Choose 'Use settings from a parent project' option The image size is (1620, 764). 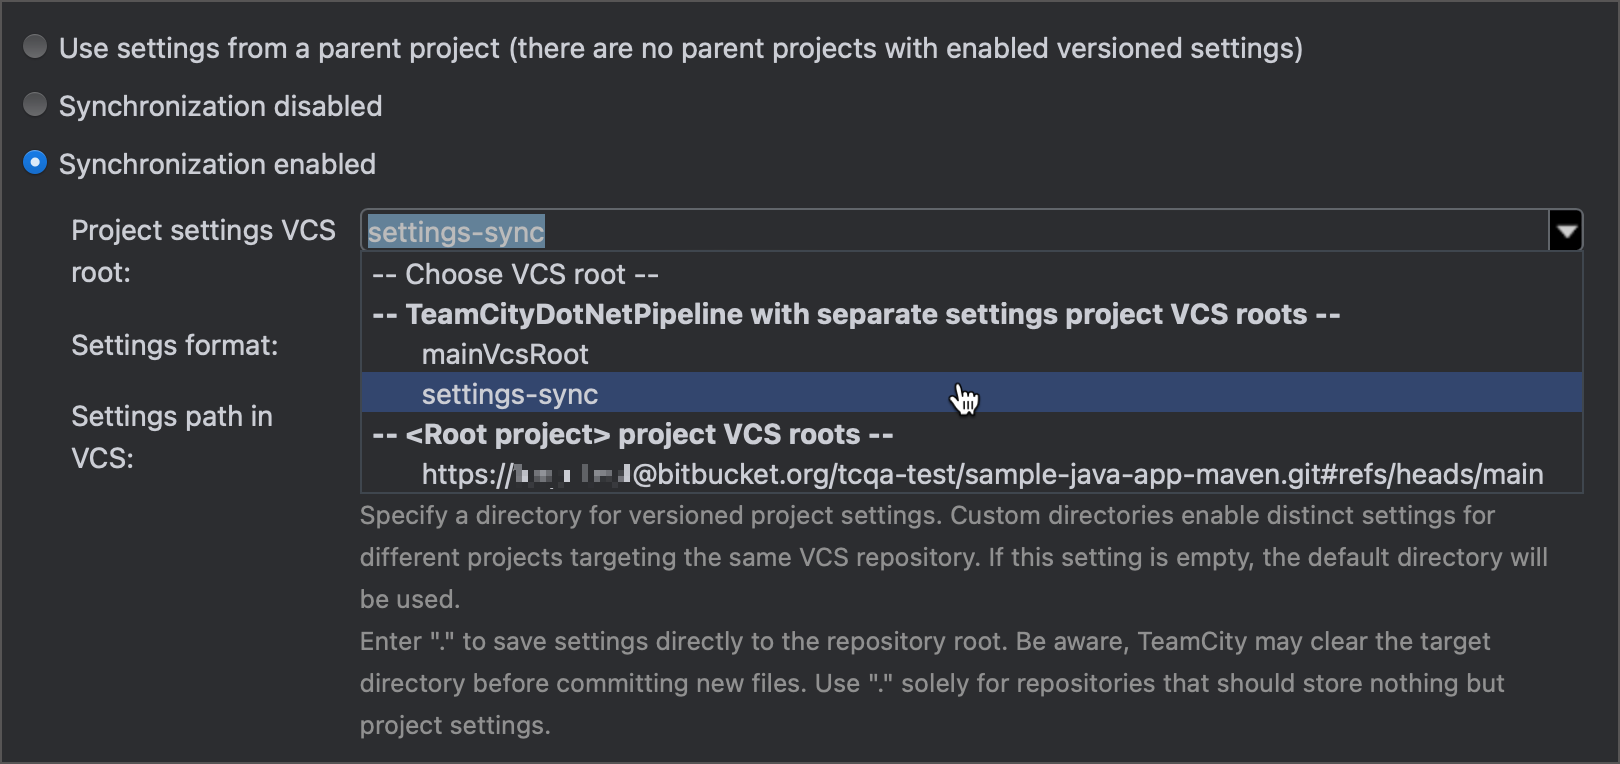coord(35,47)
